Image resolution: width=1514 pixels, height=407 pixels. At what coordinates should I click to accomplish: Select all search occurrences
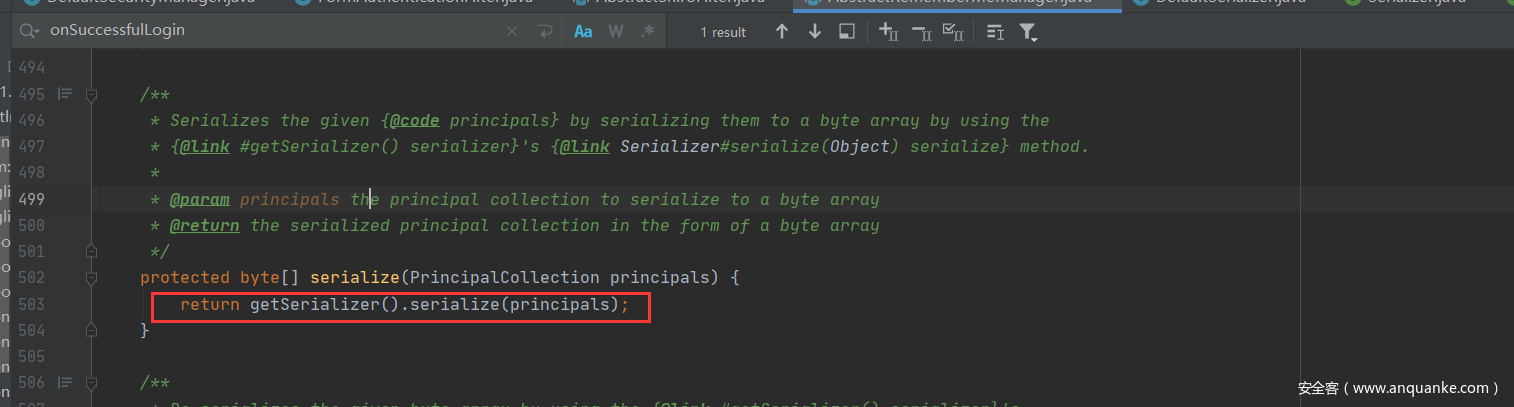952,32
